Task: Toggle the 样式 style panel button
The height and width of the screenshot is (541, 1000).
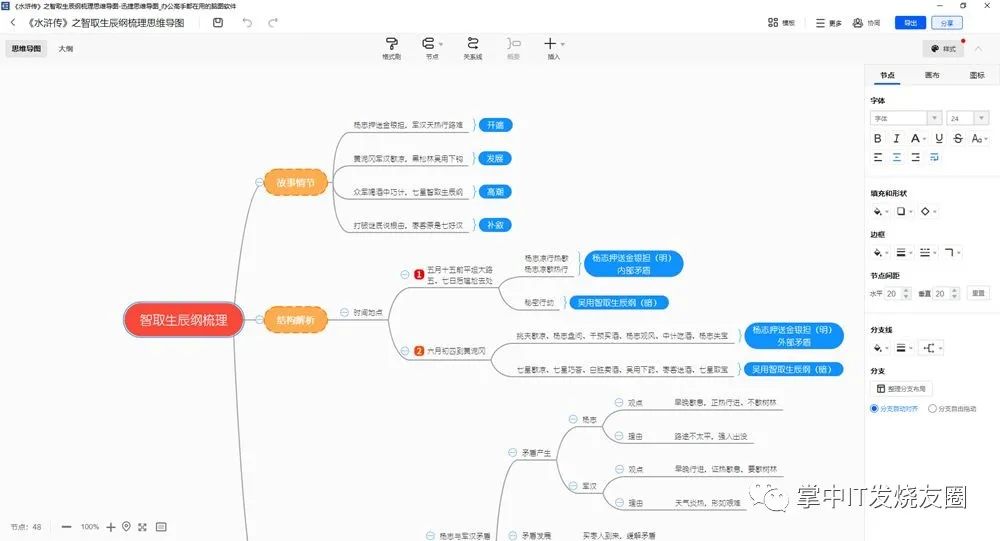Action: (x=943, y=48)
